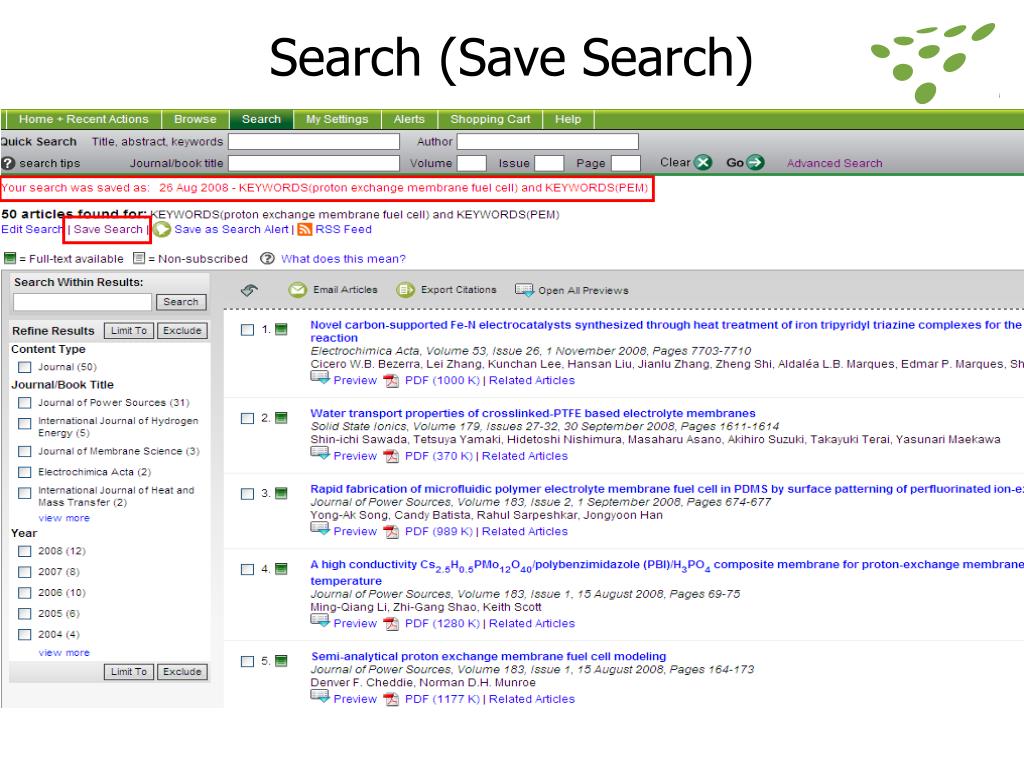1024x768 pixels.
Task: Click the Save as Search Alert icon
Action: [163, 229]
